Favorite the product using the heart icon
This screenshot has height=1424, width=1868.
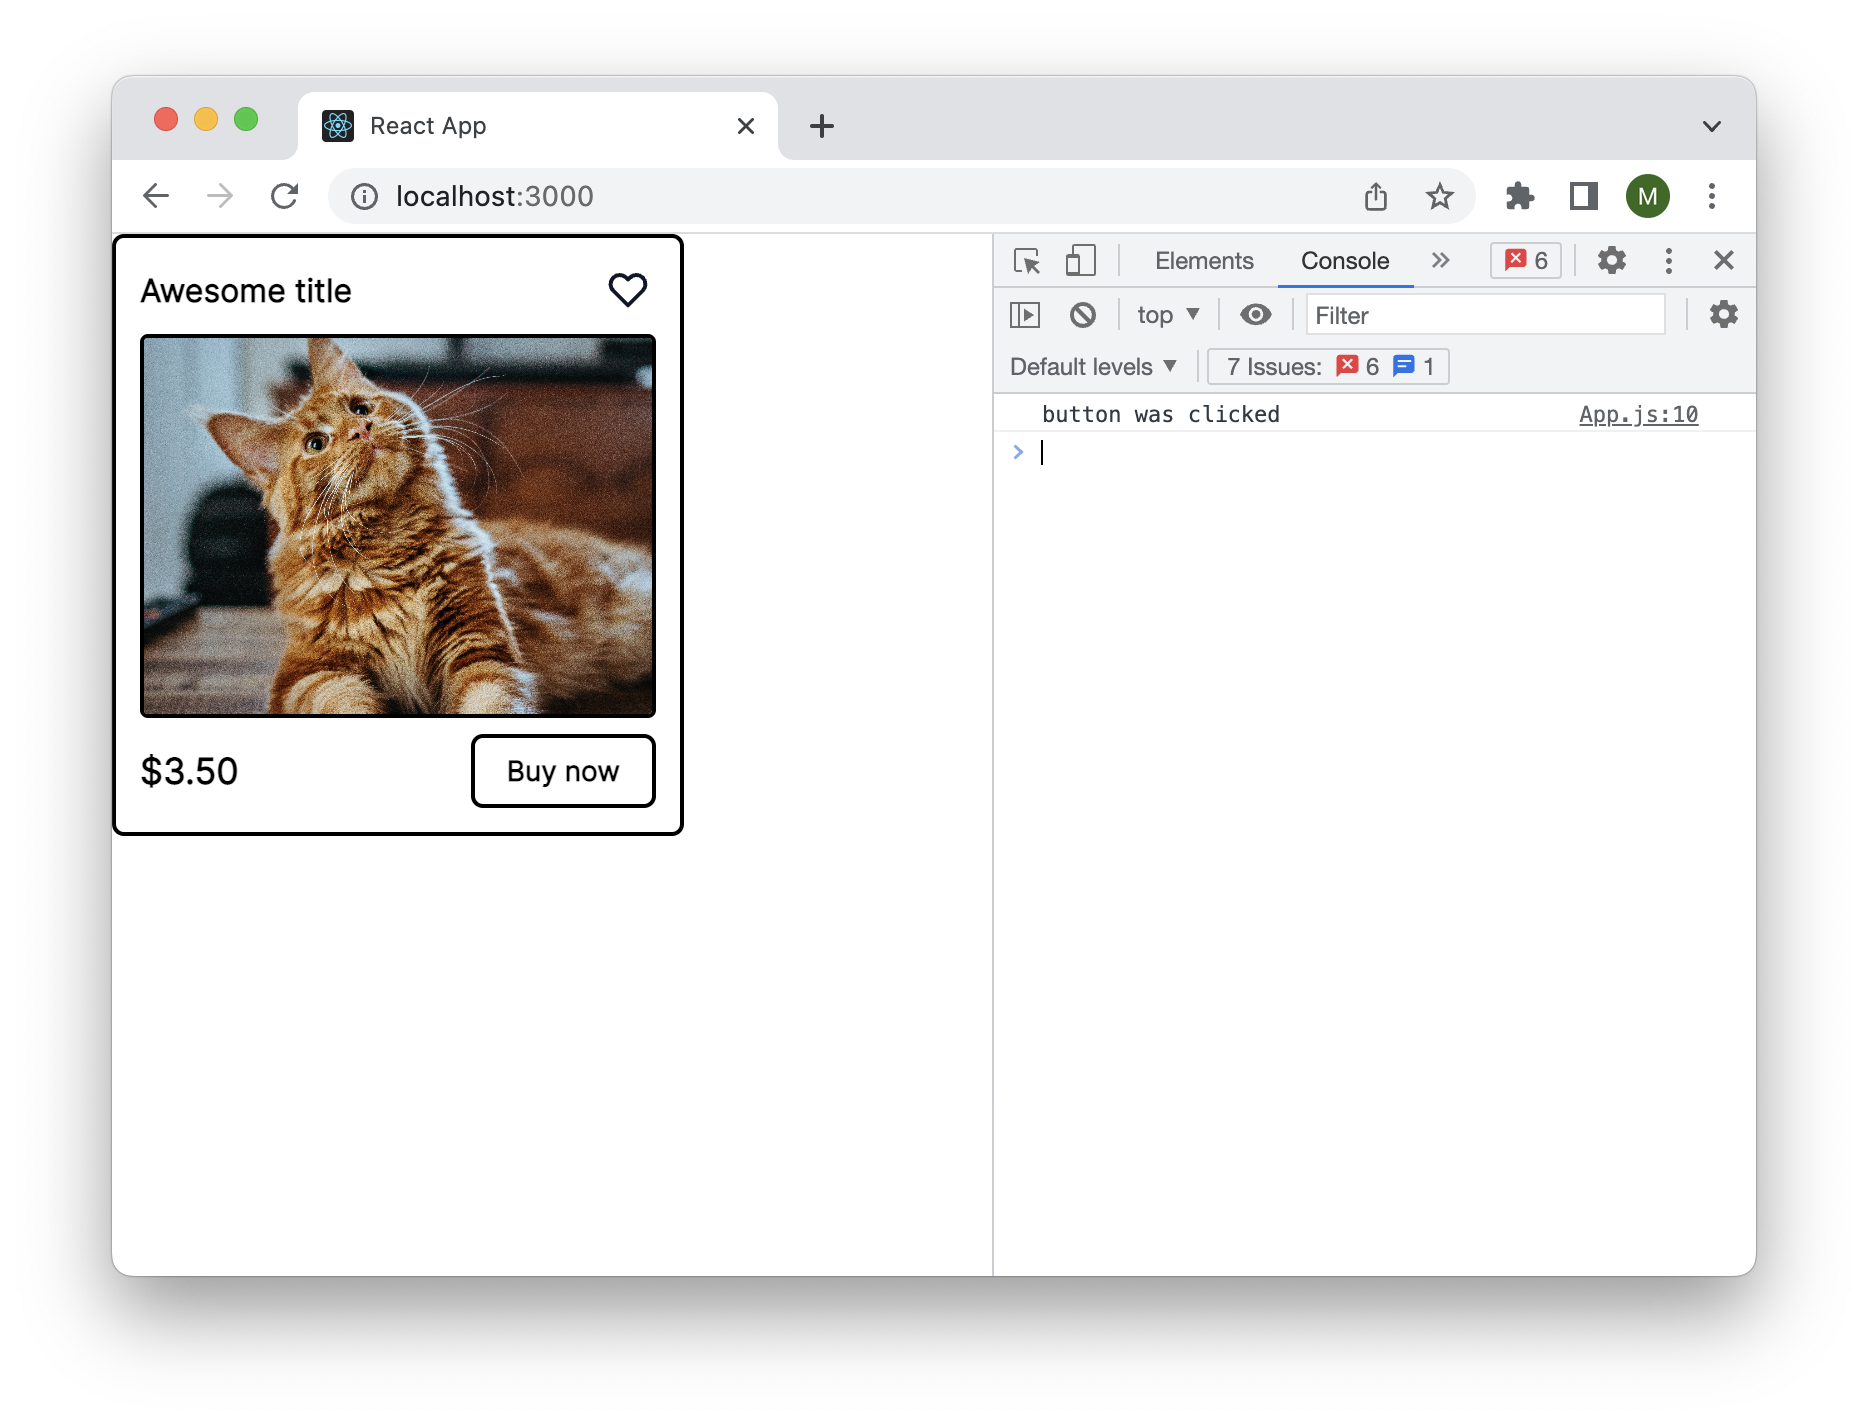point(627,290)
